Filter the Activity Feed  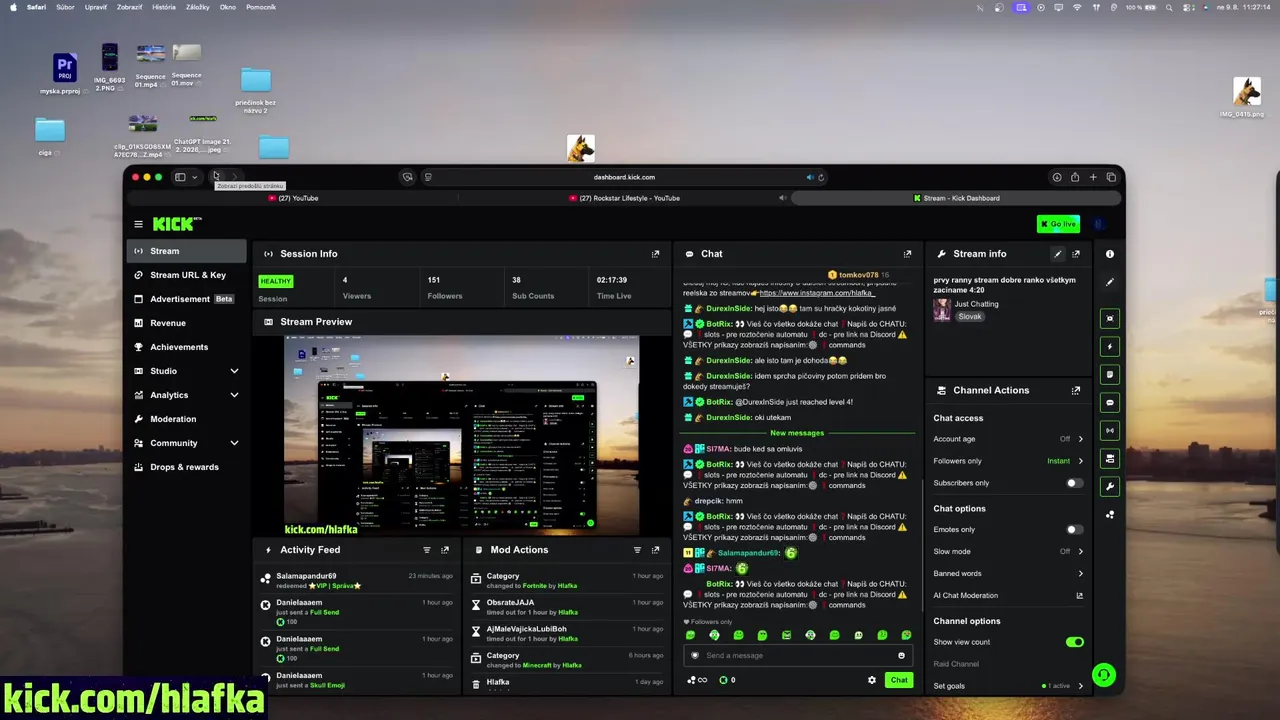click(x=427, y=550)
